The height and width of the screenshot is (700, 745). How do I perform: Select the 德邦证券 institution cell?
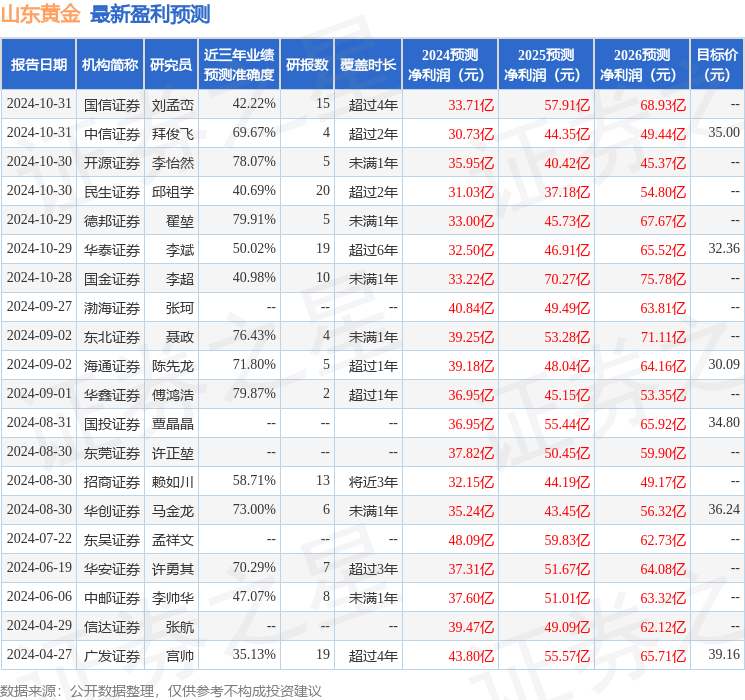pos(112,221)
